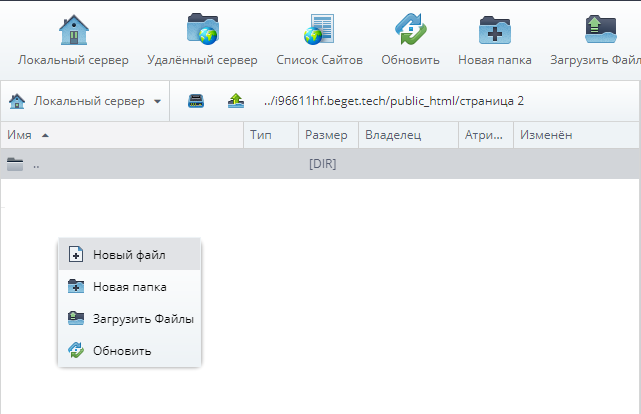Screen dimensions: 641x414
Task: Choose Обновить from context menu
Action: (x=129, y=350)
